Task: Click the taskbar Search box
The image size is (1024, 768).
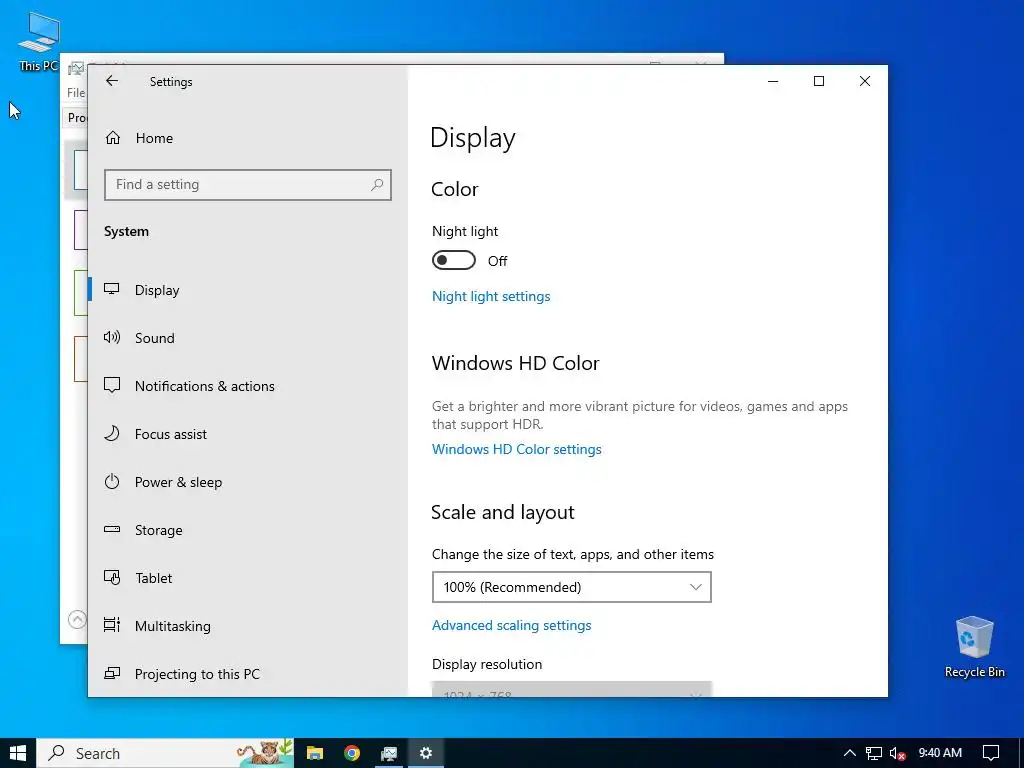Action: pos(165,753)
